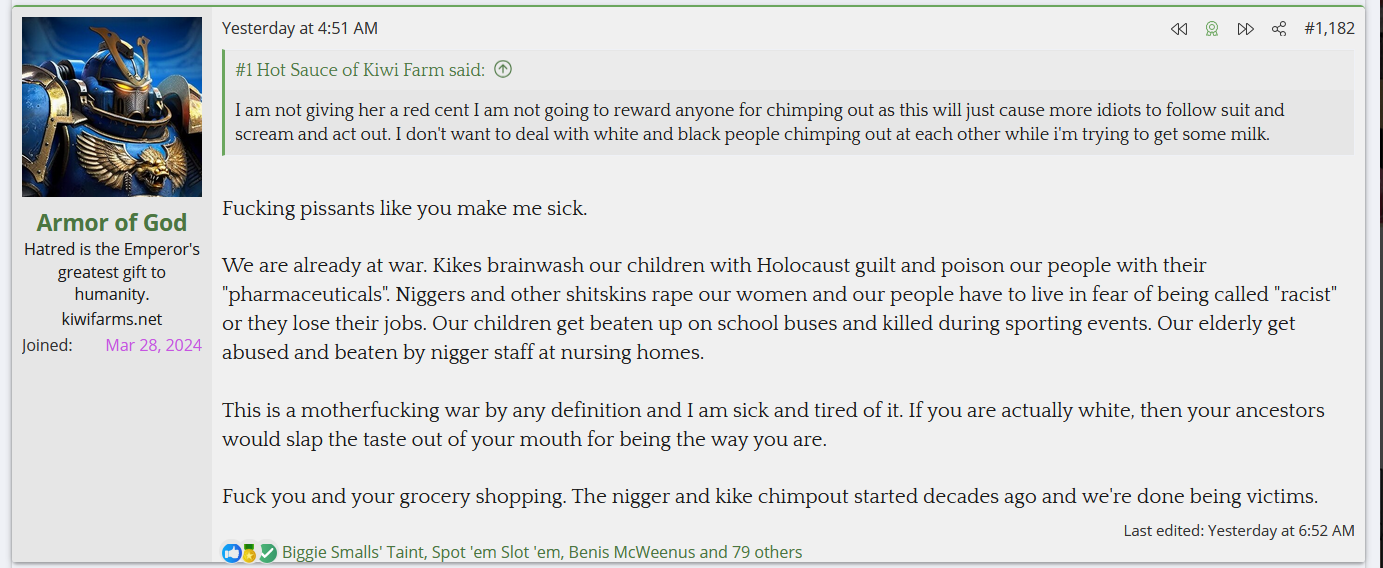The height and width of the screenshot is (568, 1383).
Task: Click the "kiwifarms.net" text under username
Action: [112, 319]
